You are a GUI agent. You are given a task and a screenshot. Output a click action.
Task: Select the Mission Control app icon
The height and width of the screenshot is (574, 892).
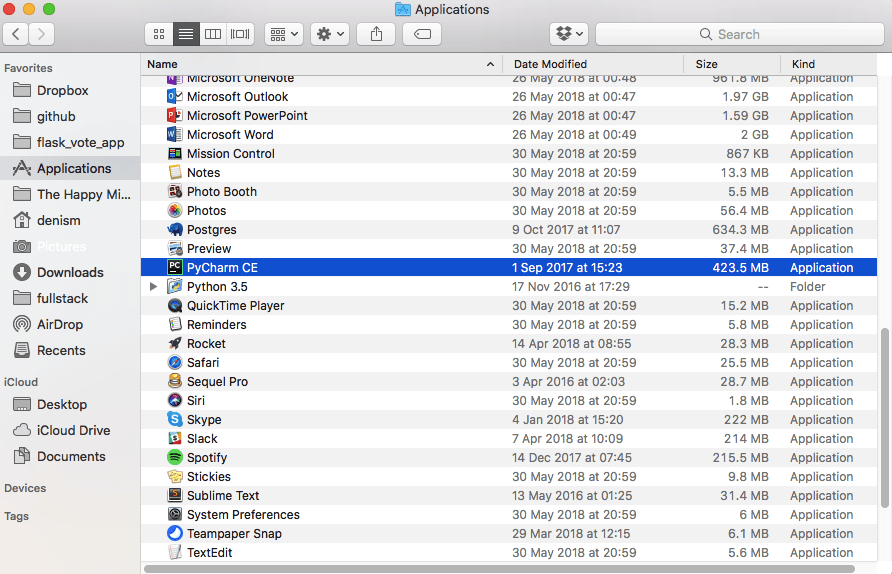tap(175, 154)
